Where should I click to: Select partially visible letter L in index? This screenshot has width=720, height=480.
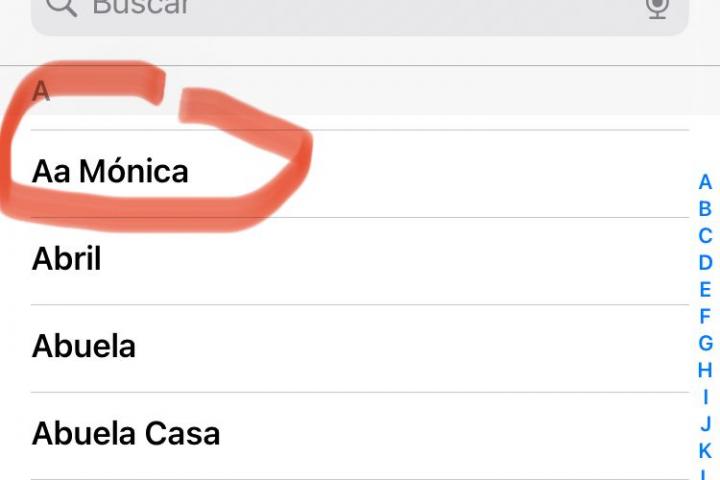tap(705, 475)
